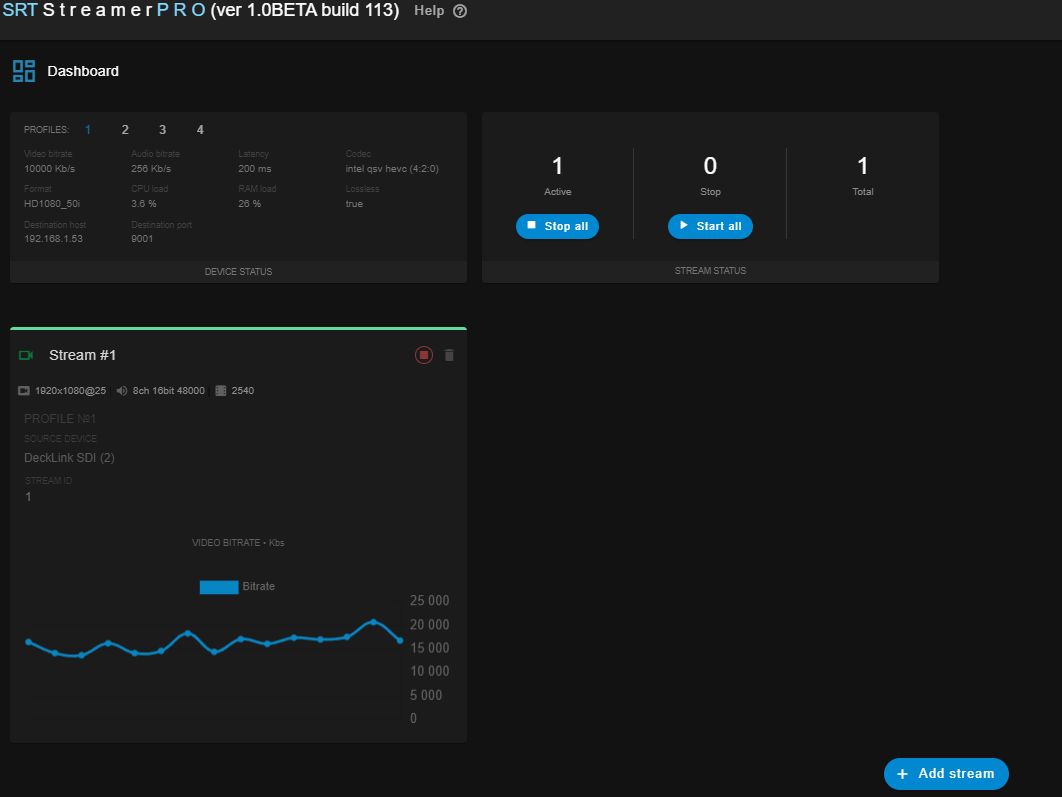The image size is (1062, 797).
Task: Click latency value 200 ms
Action: coord(255,169)
